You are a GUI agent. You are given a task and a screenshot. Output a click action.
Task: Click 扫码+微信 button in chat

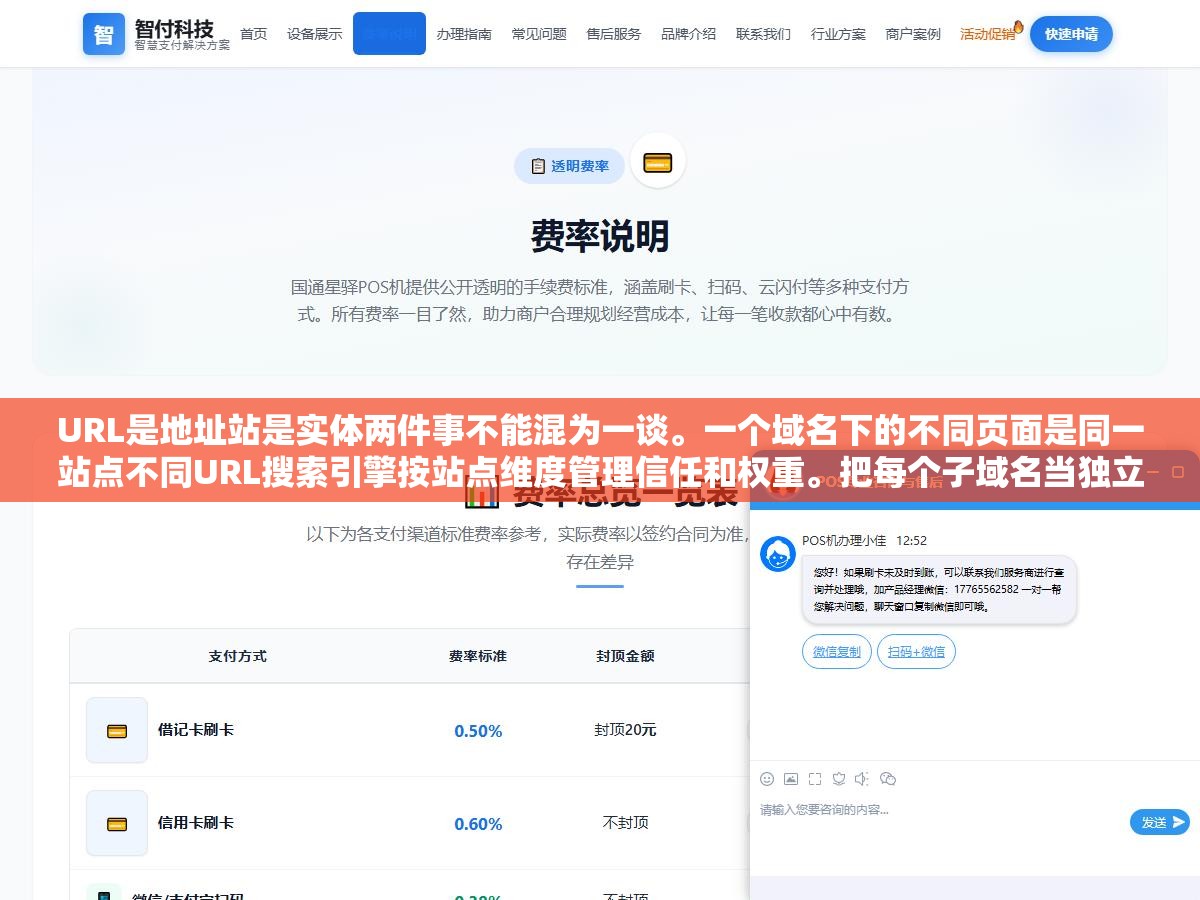pyautogui.click(x=917, y=652)
